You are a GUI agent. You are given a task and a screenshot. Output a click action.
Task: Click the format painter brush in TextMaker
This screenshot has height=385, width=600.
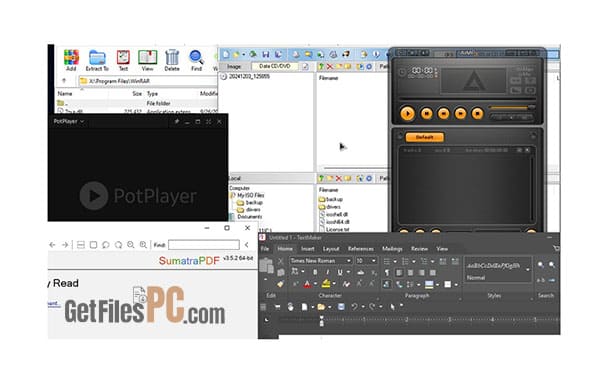(280, 284)
